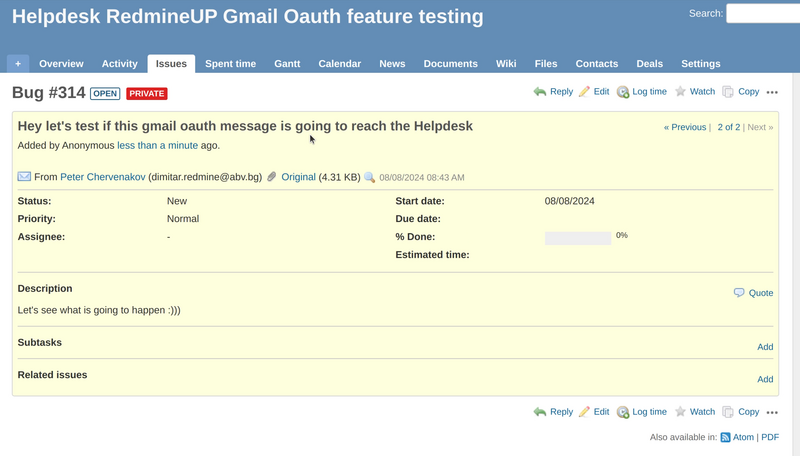Open Peter Chervenakov contact link
This screenshot has height=456, width=800.
[103, 177]
